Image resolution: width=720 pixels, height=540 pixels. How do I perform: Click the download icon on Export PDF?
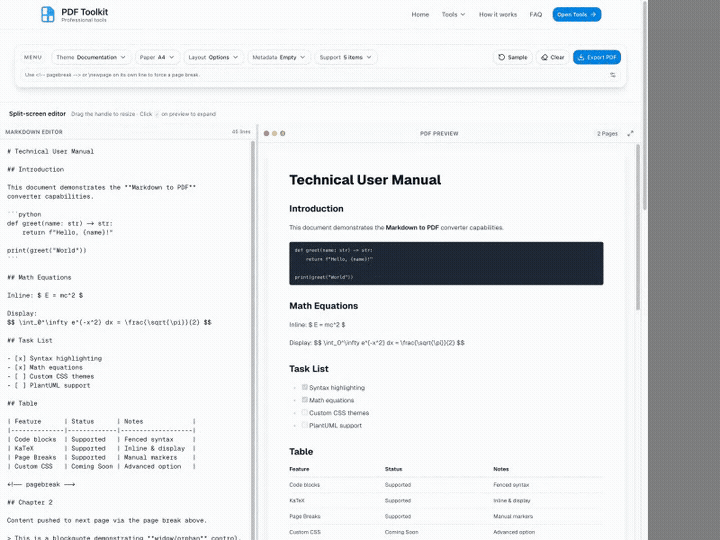click(x=581, y=57)
